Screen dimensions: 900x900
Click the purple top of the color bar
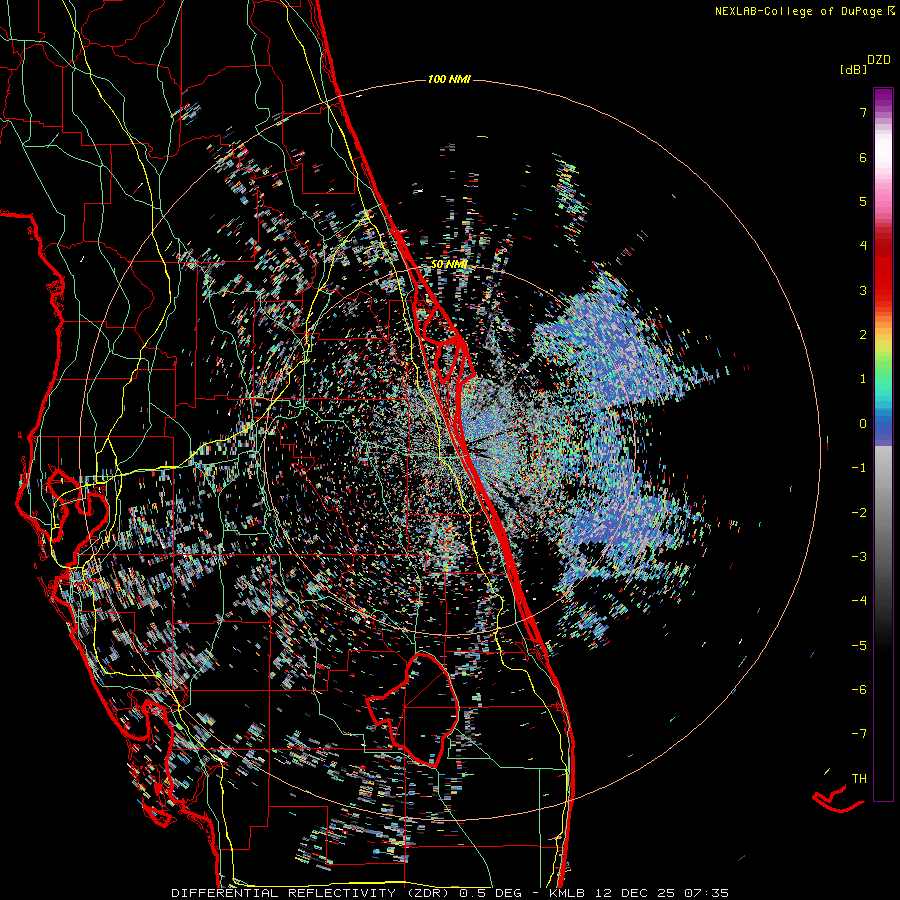(883, 99)
